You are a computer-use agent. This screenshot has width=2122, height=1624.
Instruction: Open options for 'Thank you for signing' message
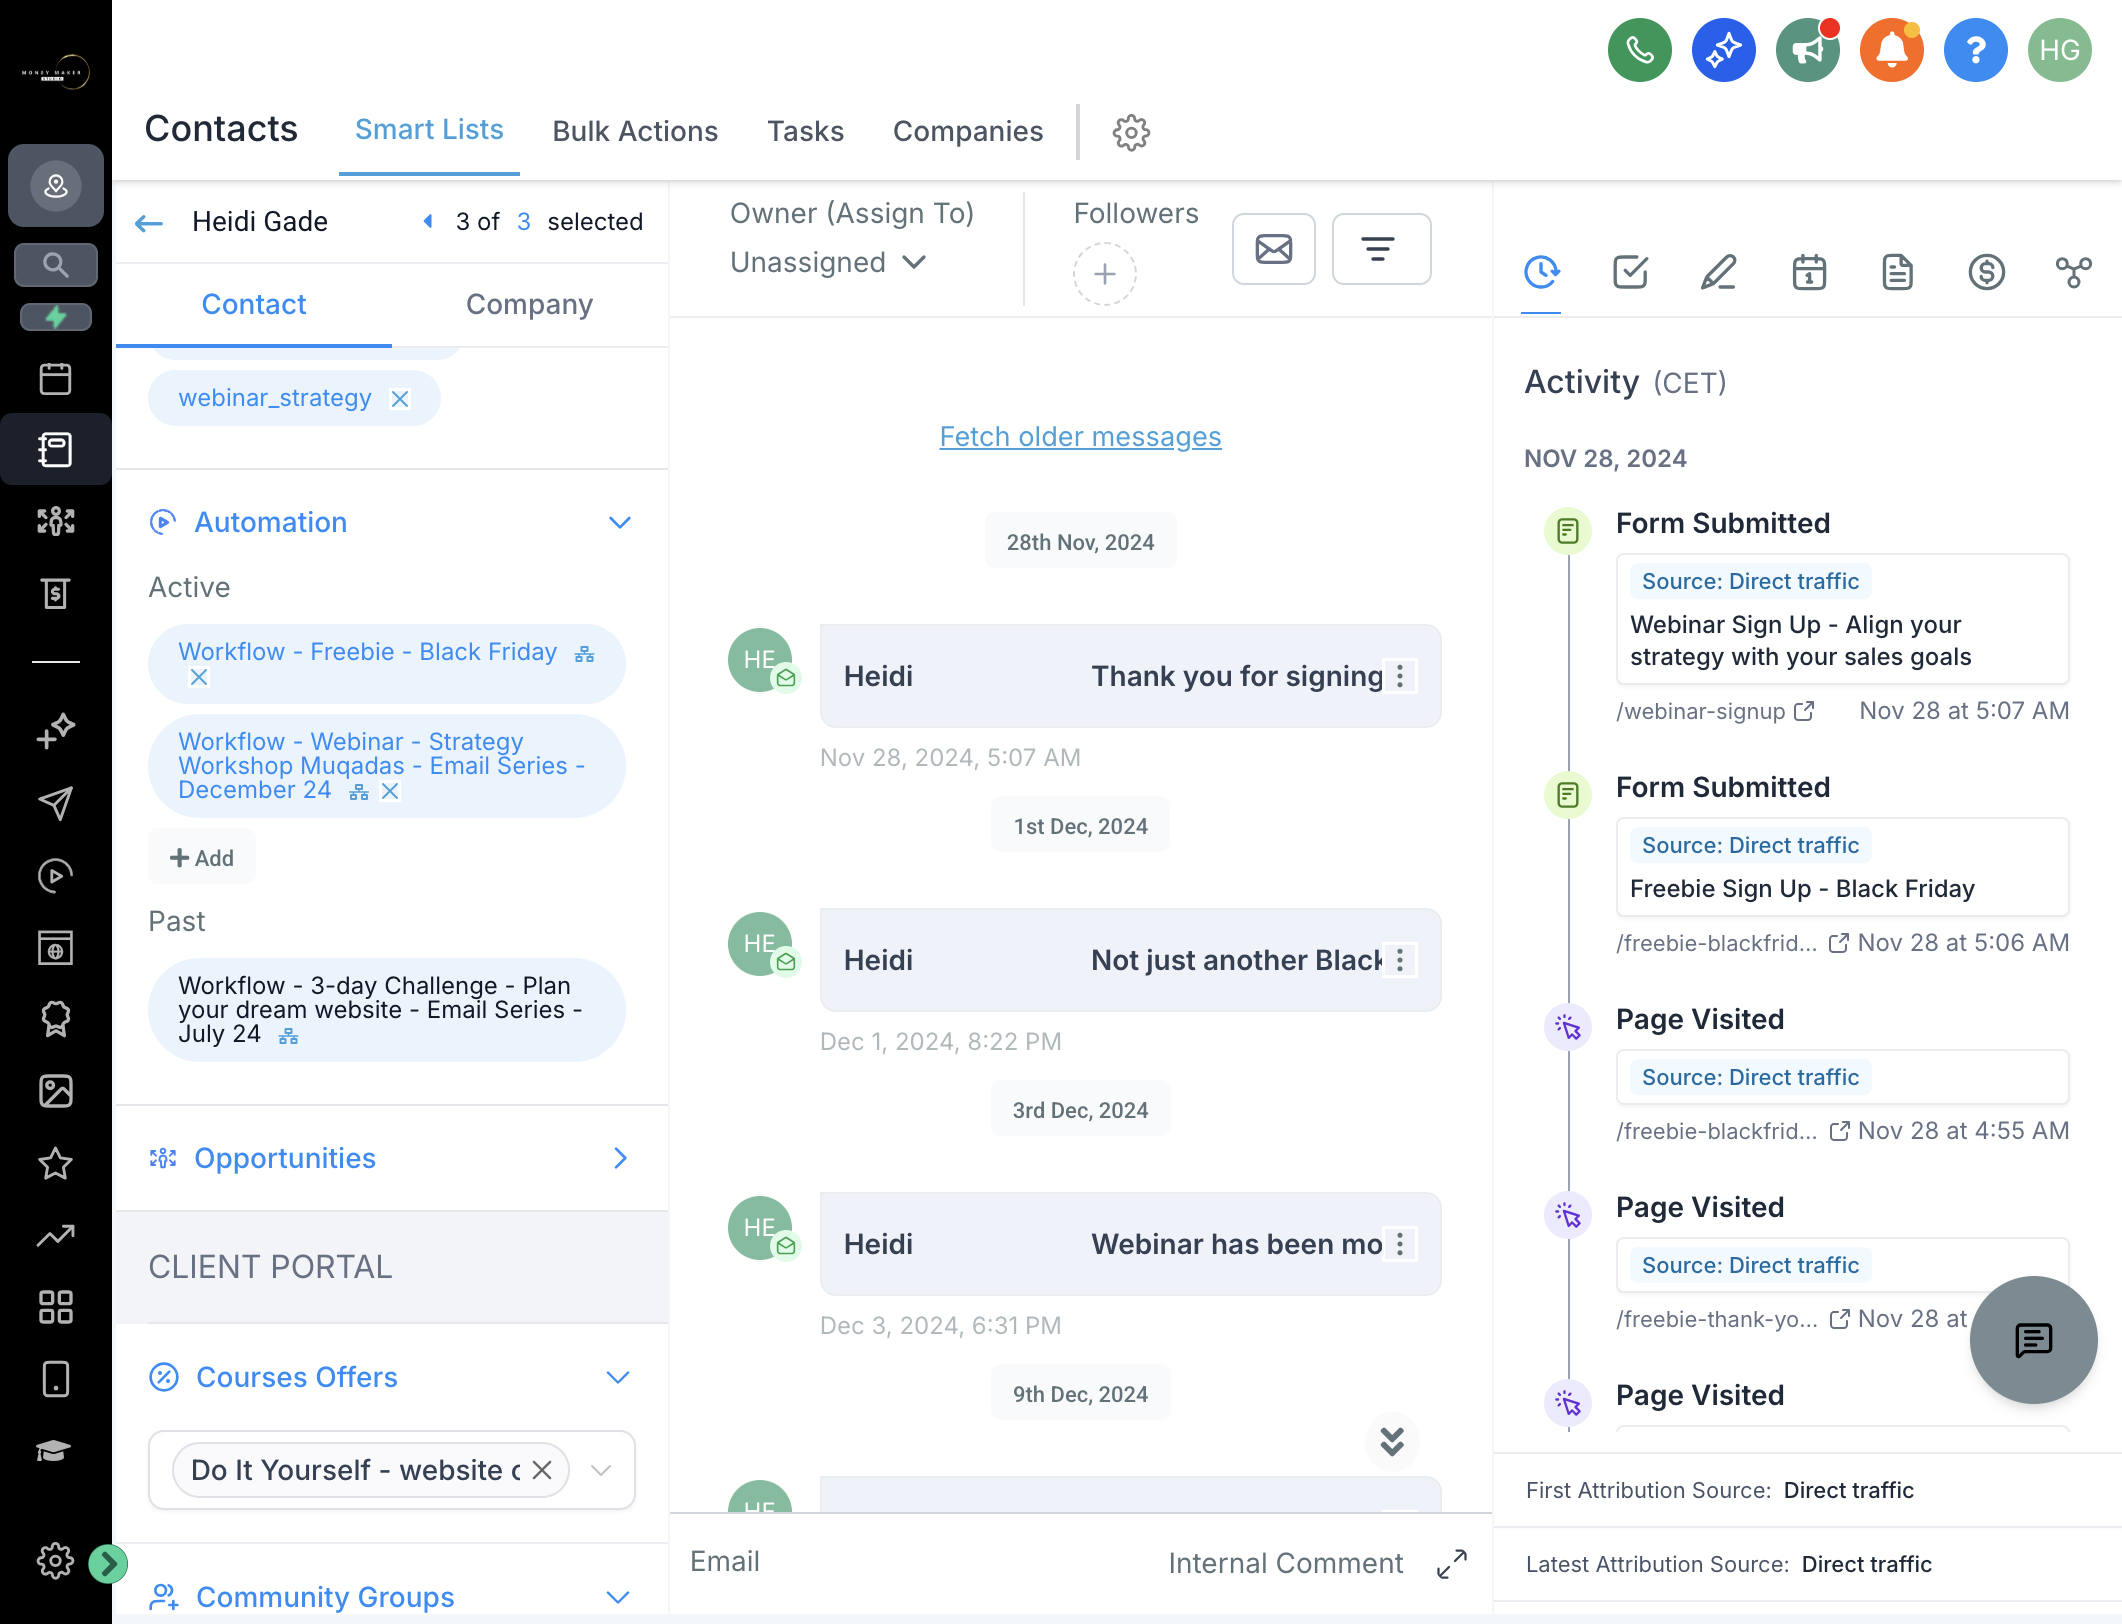click(x=1400, y=676)
